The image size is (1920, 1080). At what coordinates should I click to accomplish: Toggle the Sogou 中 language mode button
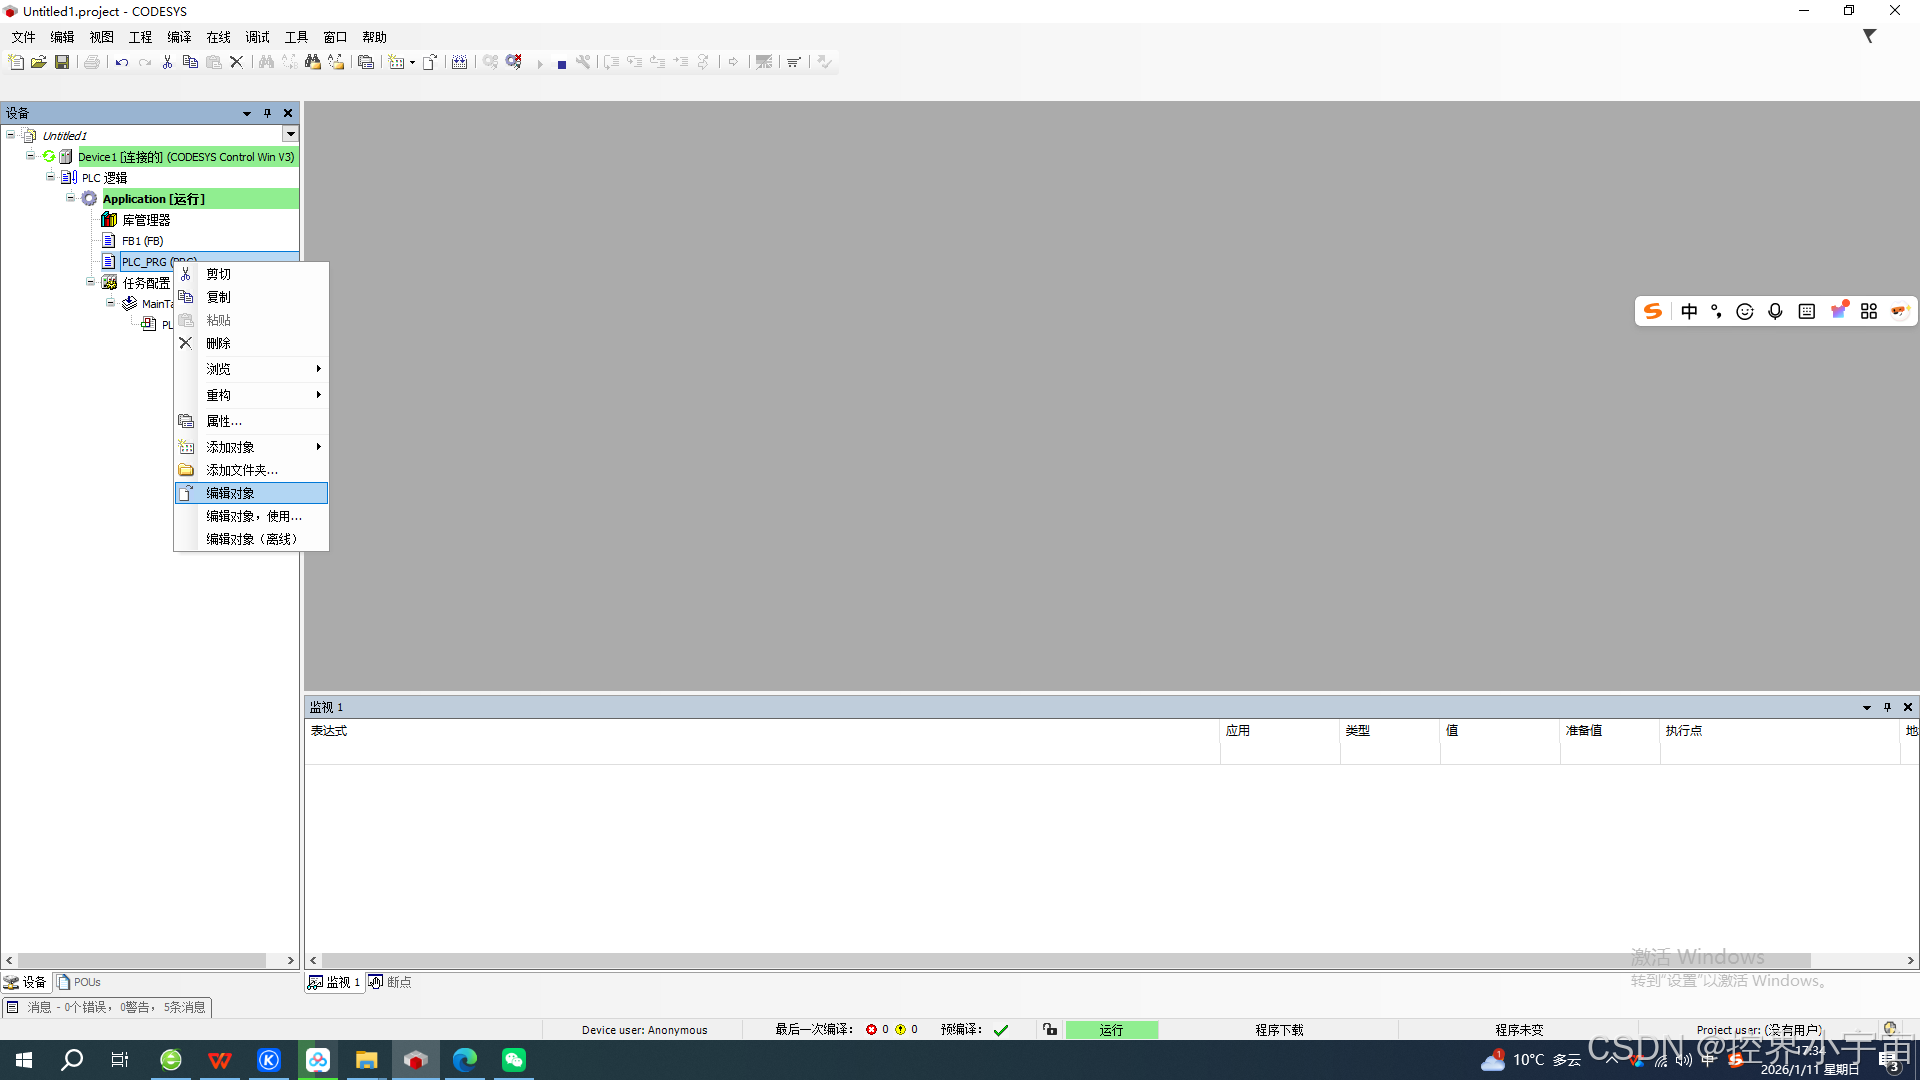tap(1689, 311)
